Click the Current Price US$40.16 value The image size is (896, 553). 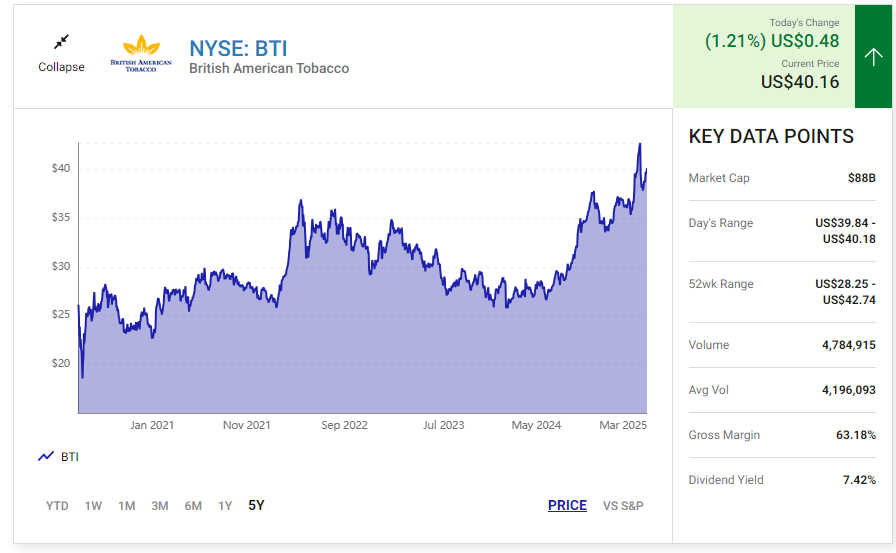click(x=800, y=82)
